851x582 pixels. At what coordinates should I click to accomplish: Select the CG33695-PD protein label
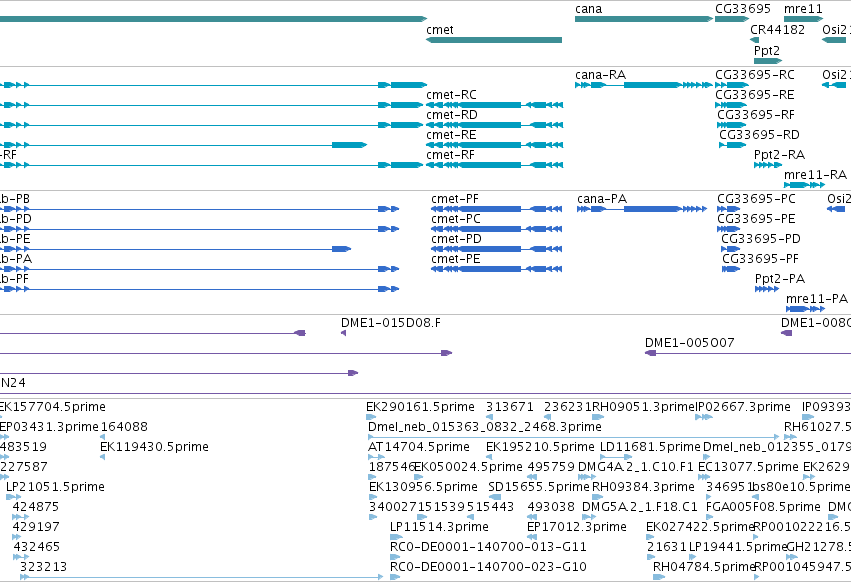[761, 239]
